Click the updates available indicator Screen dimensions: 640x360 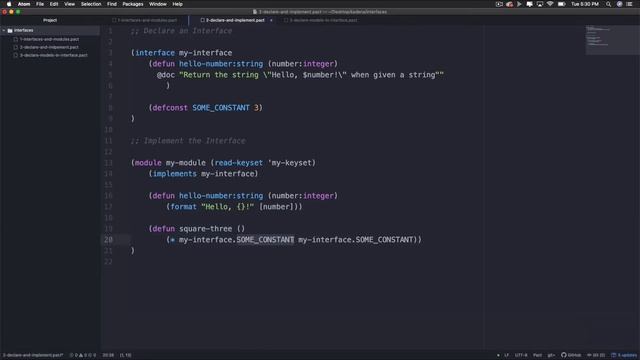(x=624, y=355)
